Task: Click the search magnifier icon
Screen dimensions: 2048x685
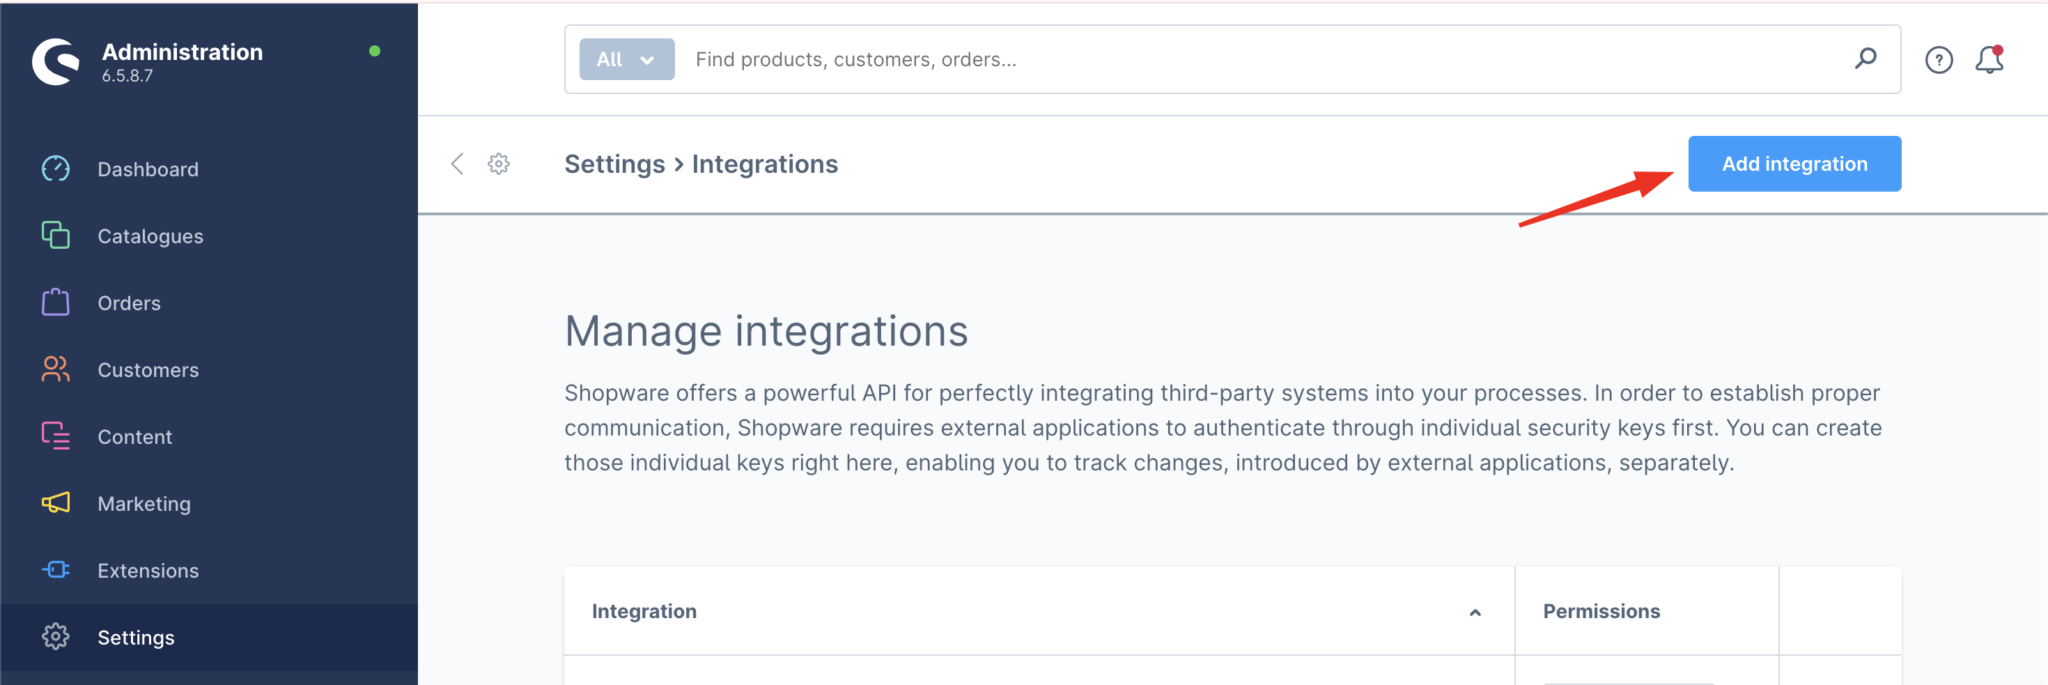Action: click(1865, 59)
